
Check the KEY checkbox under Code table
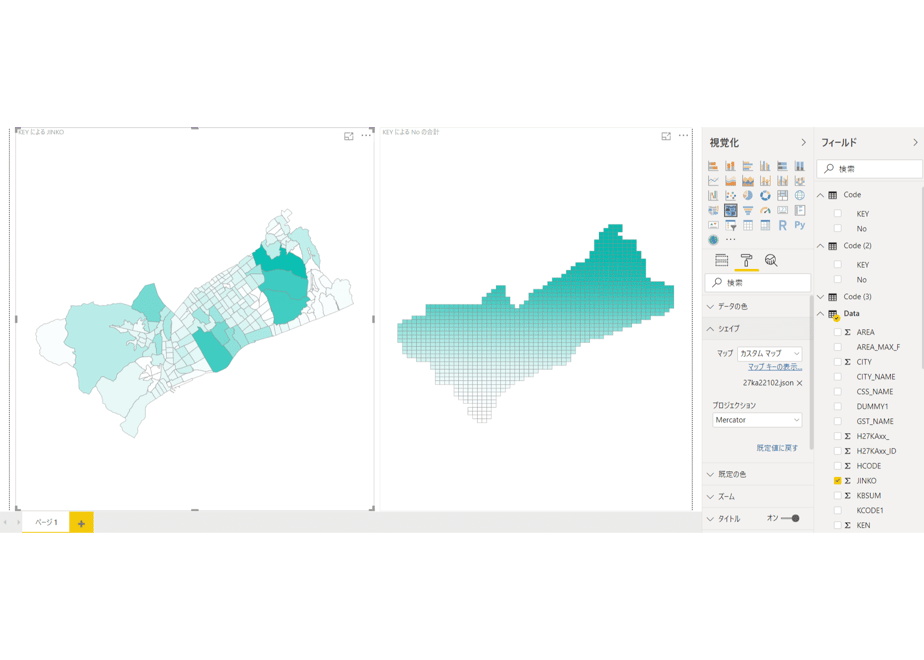click(x=837, y=214)
